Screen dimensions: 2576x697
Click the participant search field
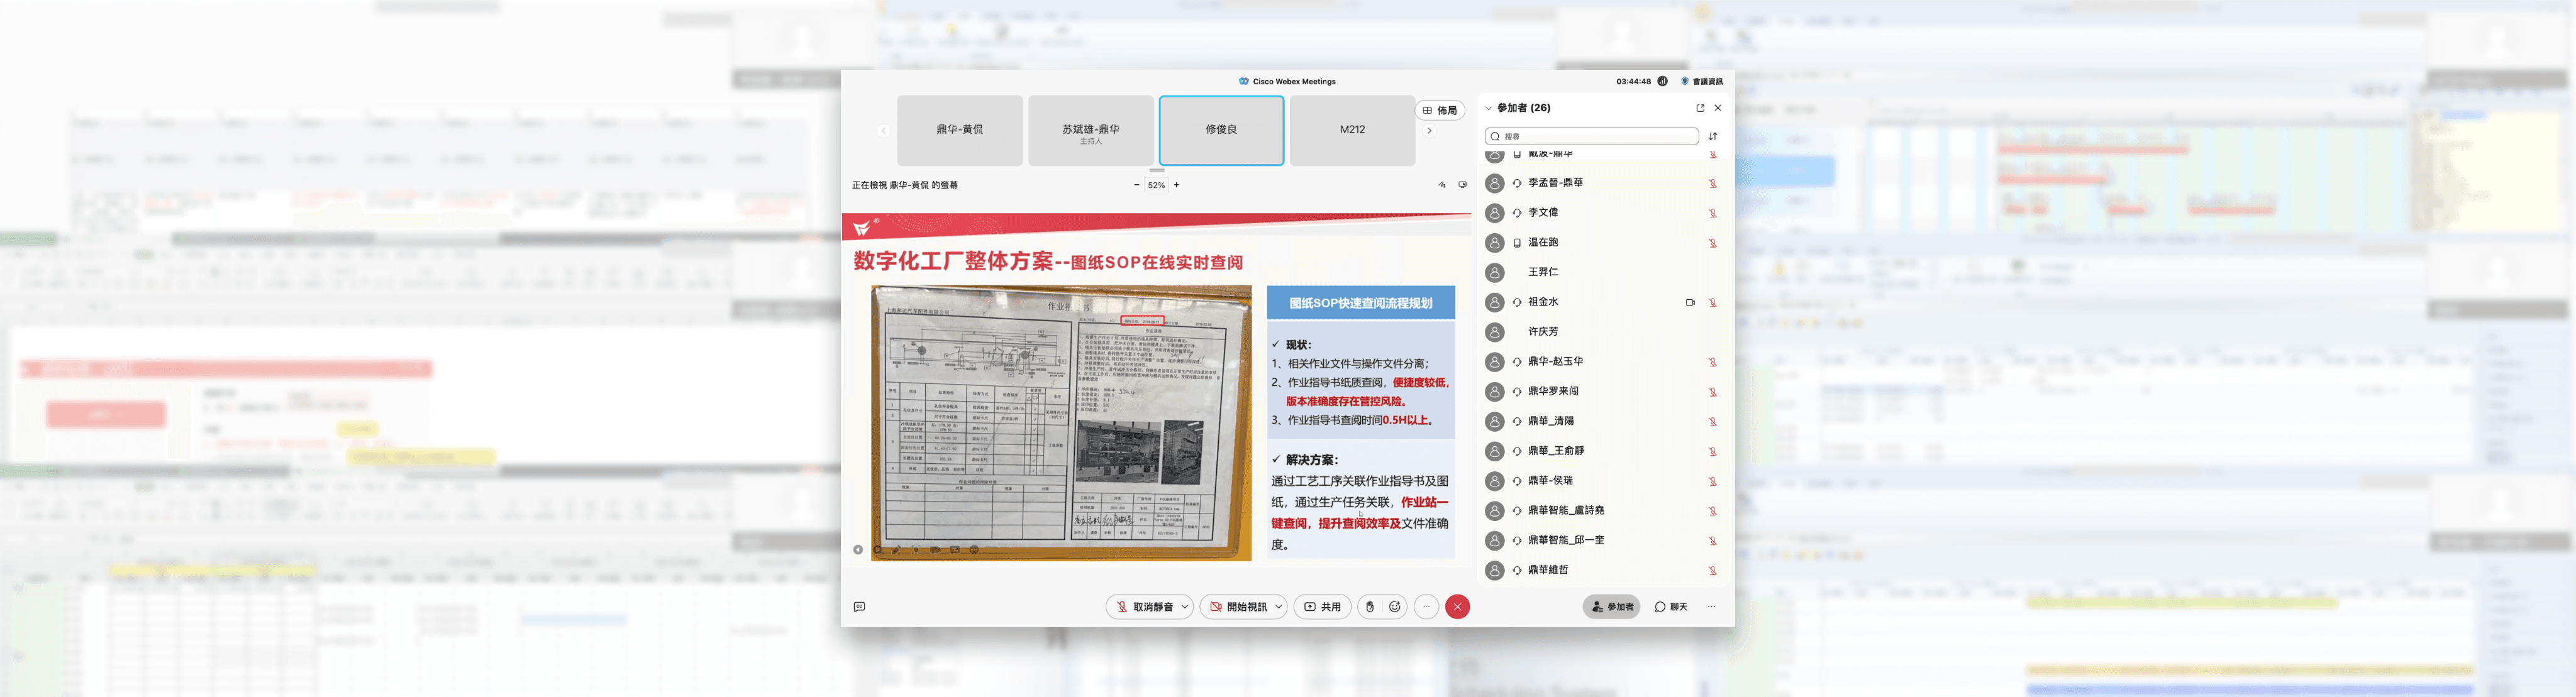point(1592,136)
